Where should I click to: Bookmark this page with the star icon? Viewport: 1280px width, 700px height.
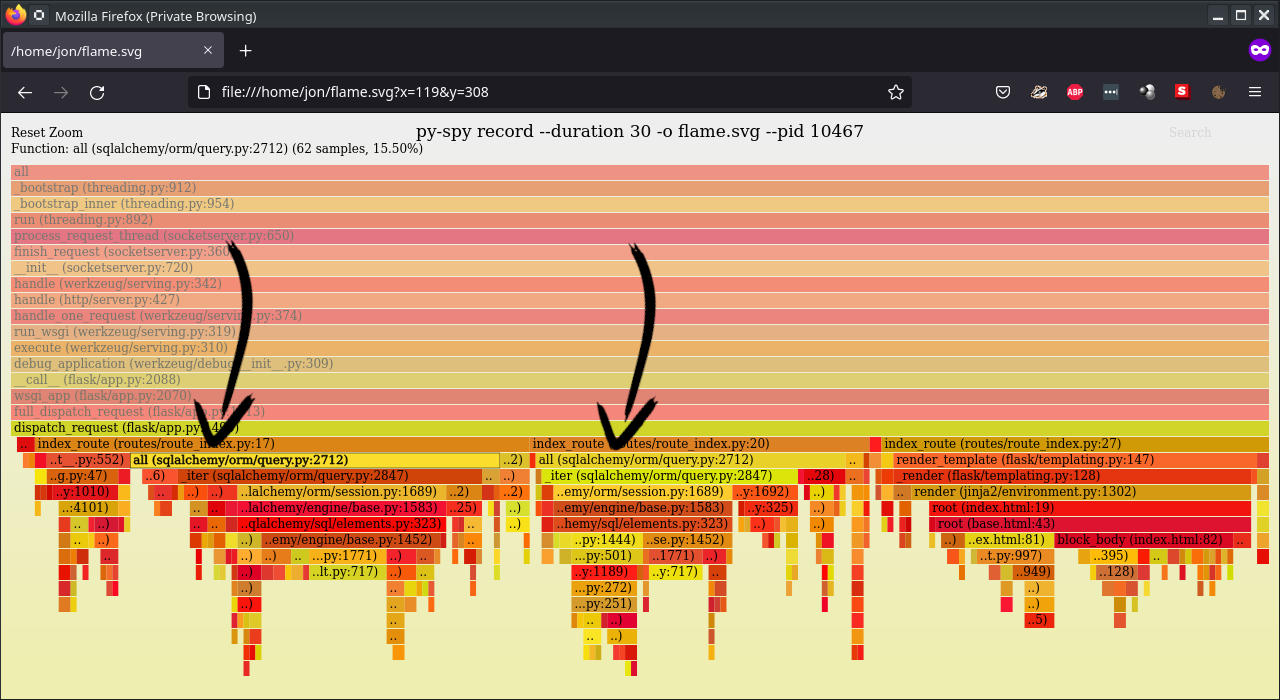click(895, 92)
